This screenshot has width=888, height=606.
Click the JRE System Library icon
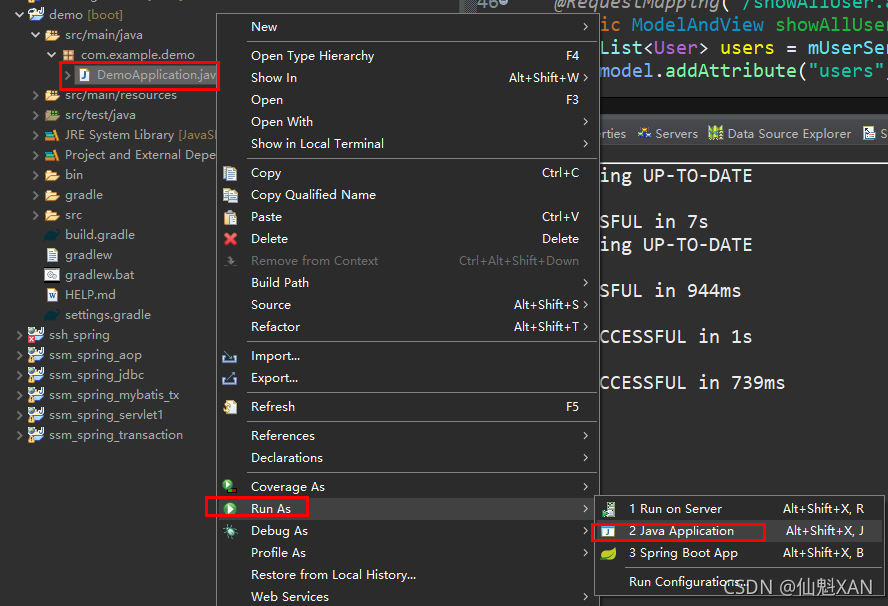click(52, 135)
